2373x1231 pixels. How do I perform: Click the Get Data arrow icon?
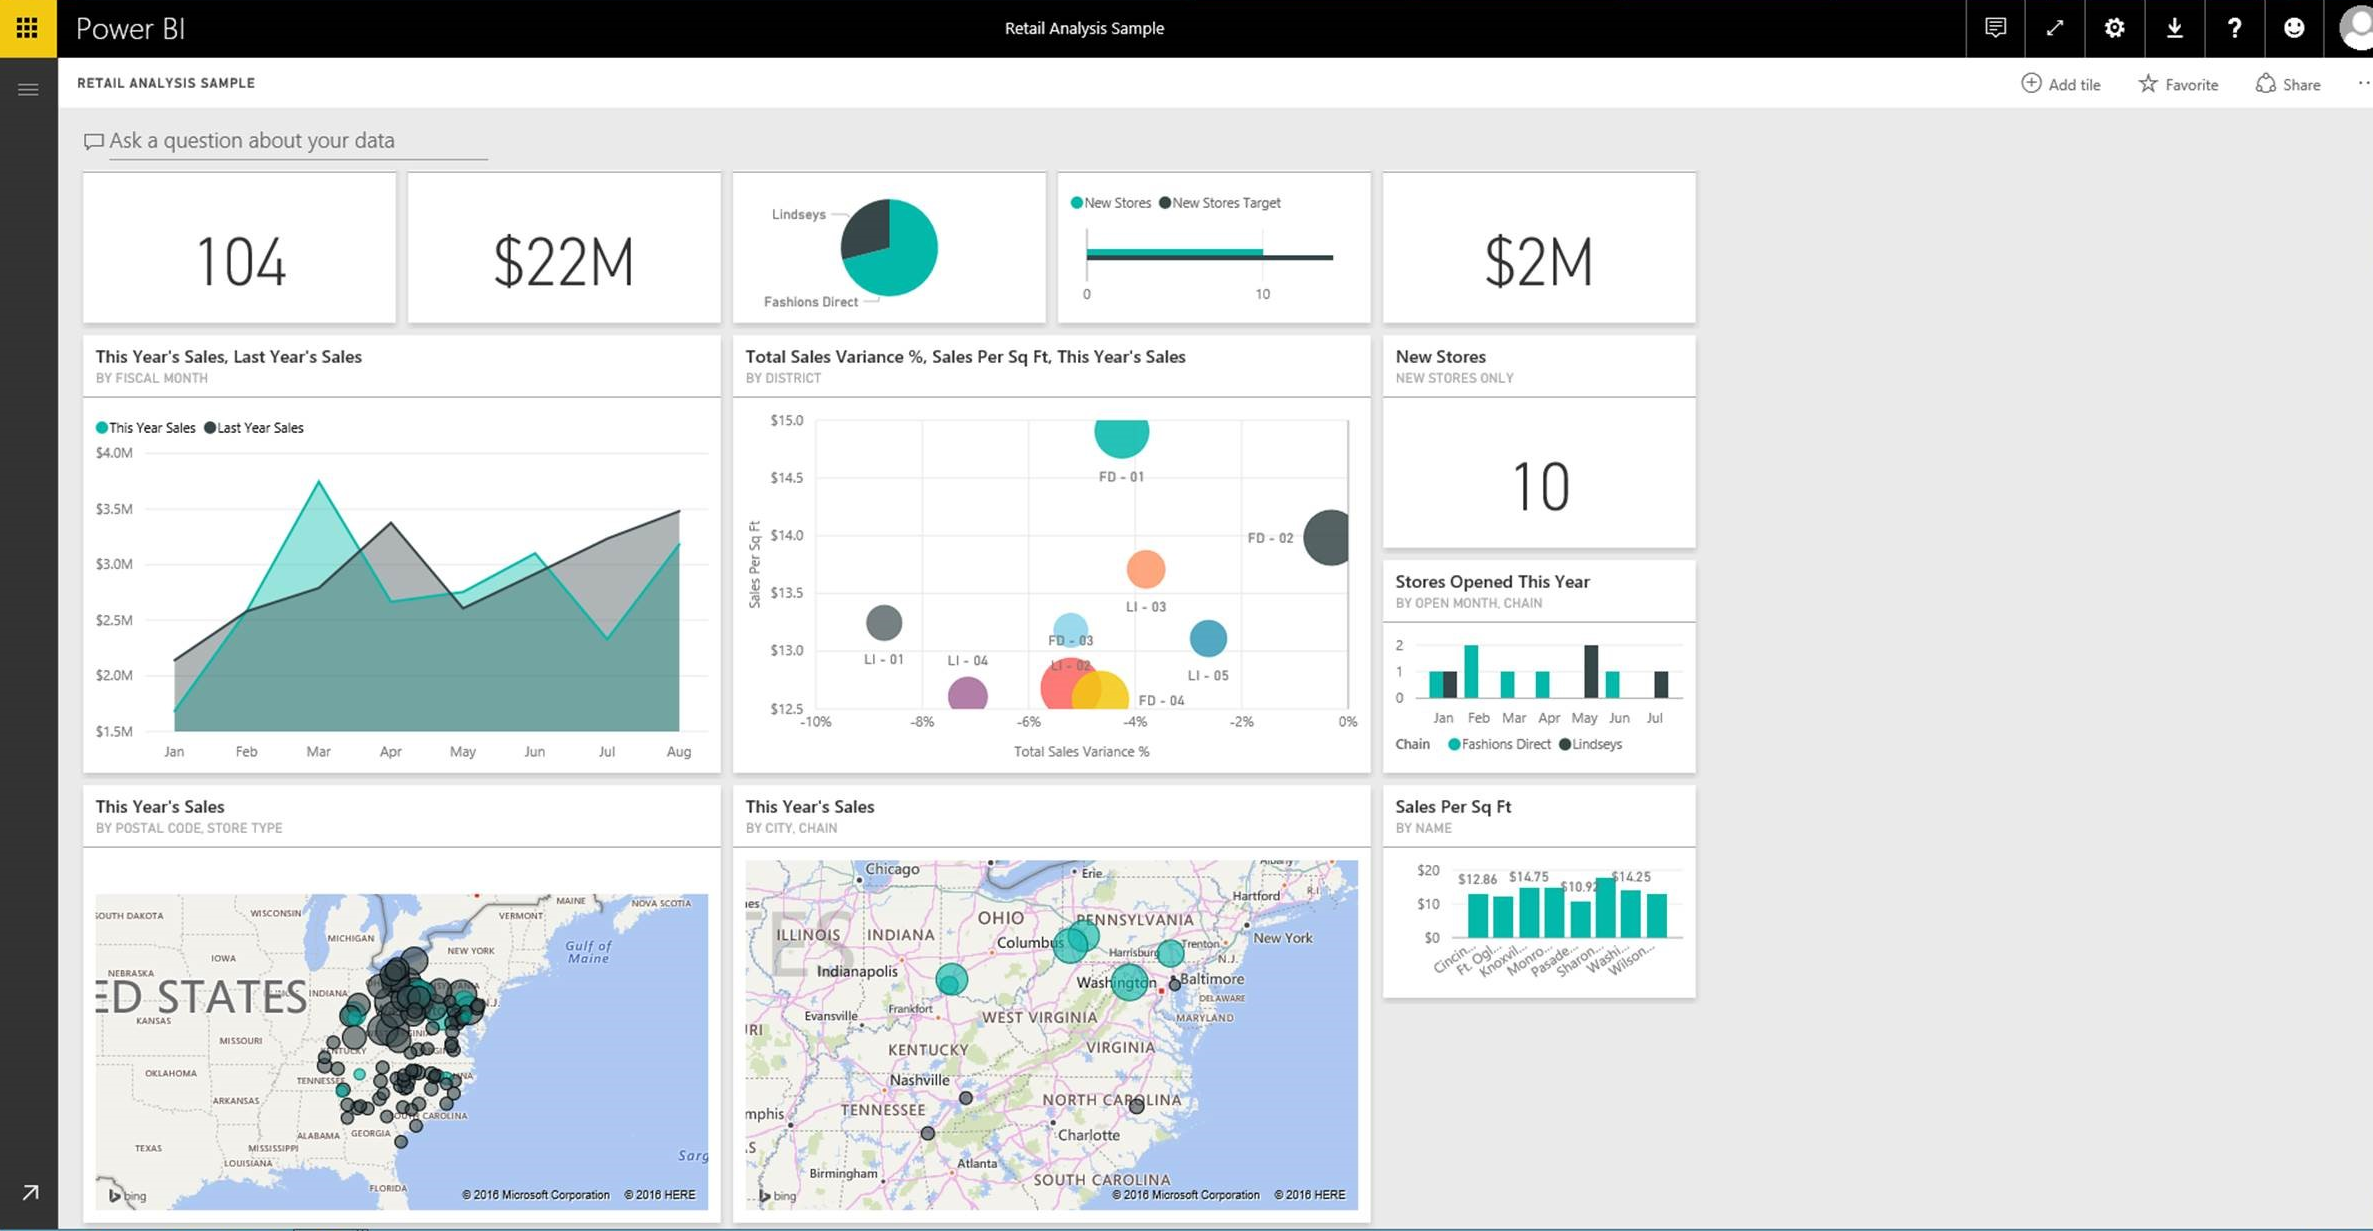tap(30, 1192)
